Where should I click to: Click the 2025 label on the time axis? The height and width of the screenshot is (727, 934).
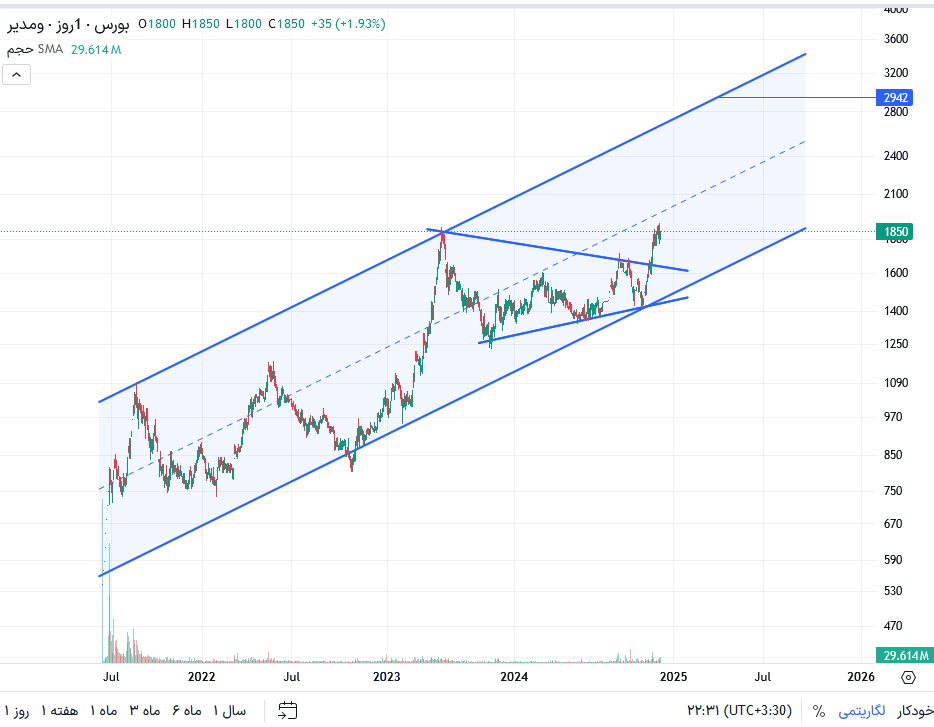tap(673, 677)
